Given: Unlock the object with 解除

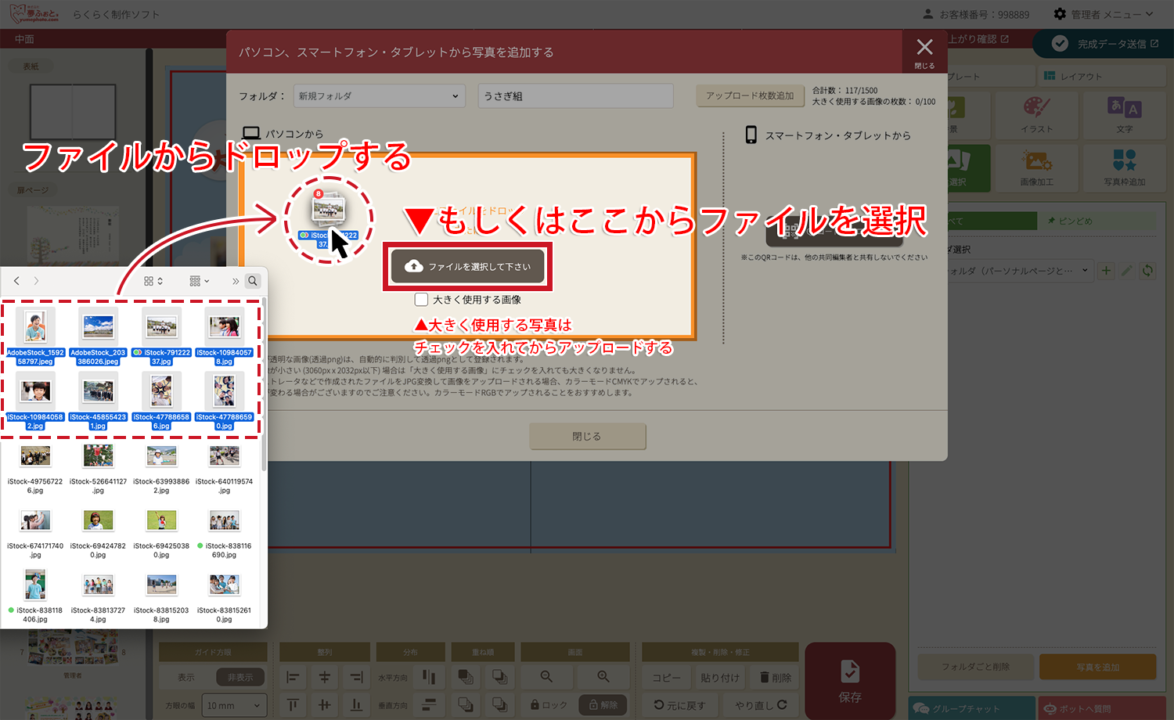Looking at the screenshot, I should click(x=603, y=704).
